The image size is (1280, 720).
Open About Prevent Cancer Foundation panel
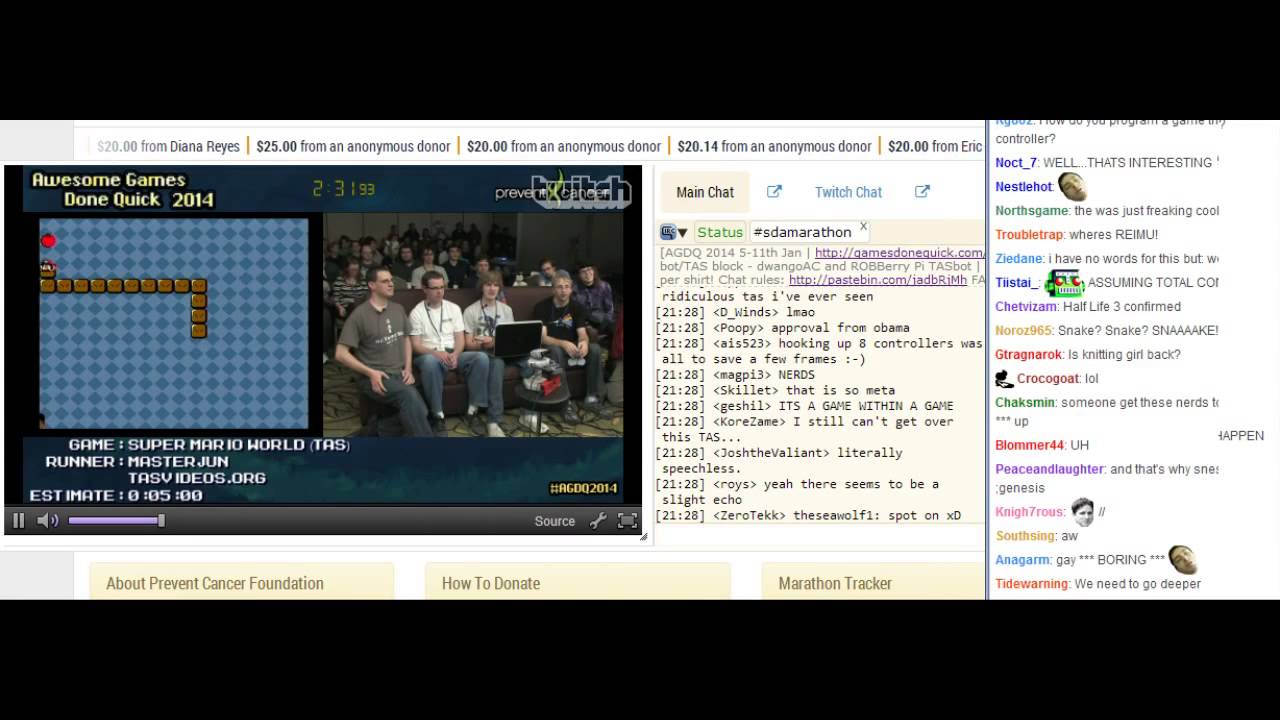[x=241, y=582]
